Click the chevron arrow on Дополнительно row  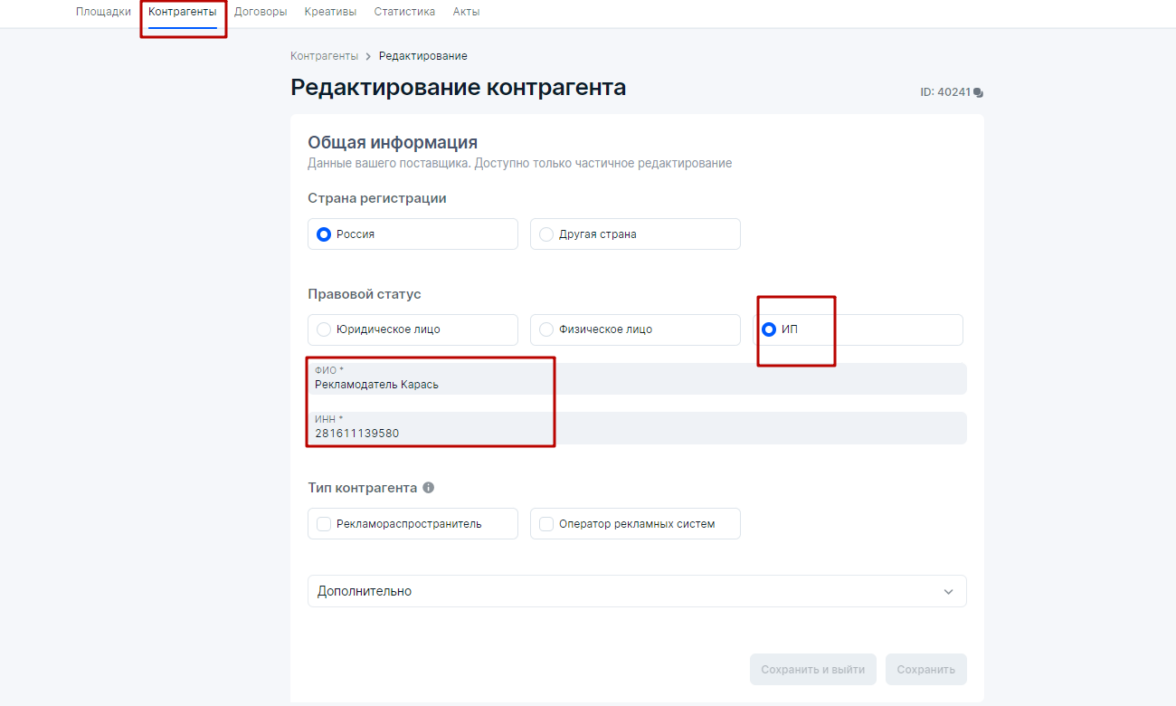[x=948, y=592]
